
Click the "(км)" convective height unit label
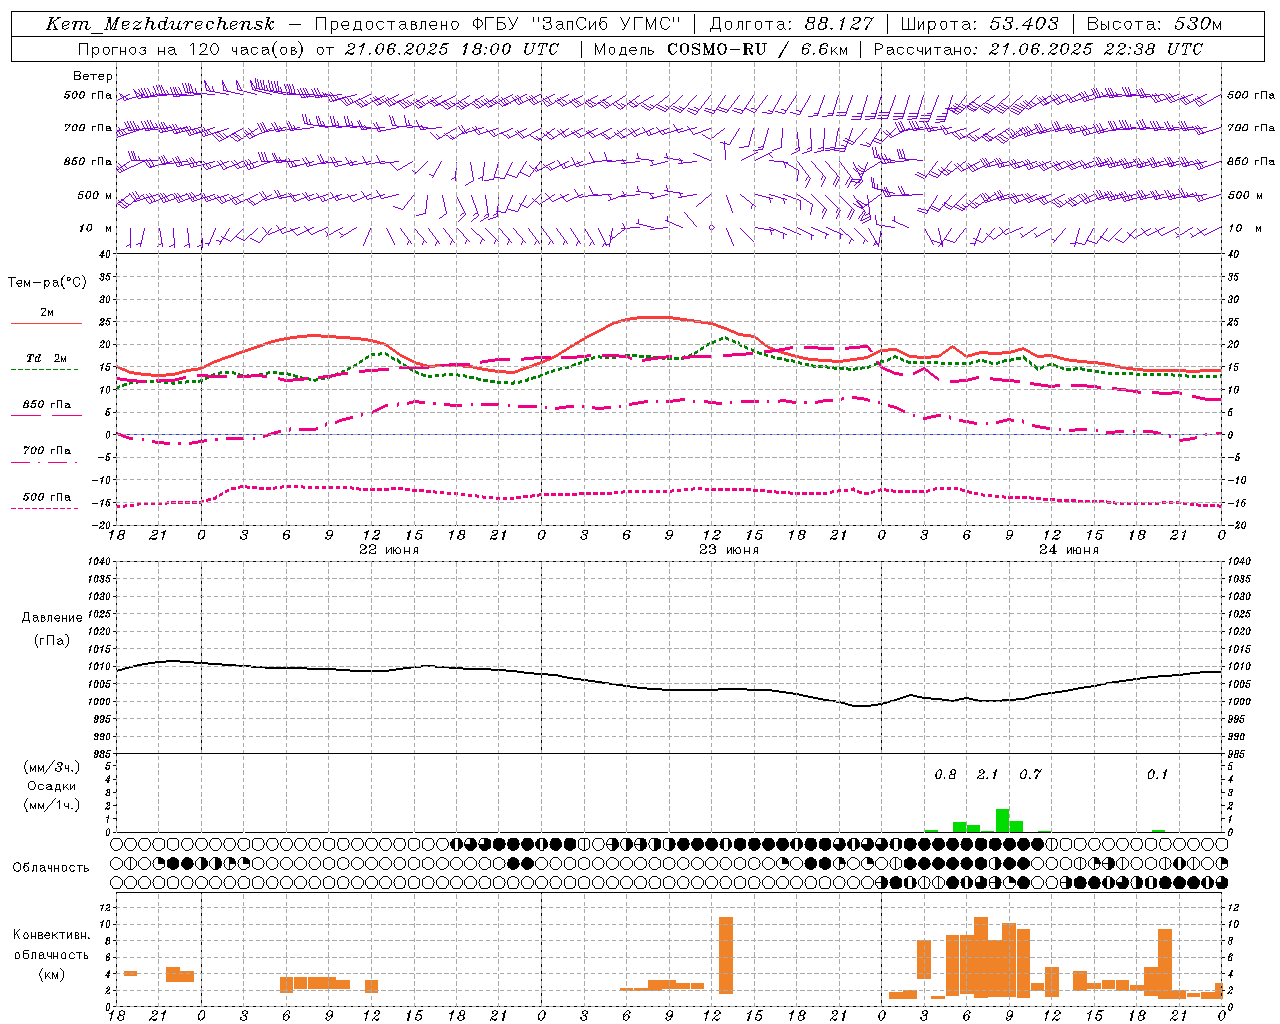click(52, 974)
